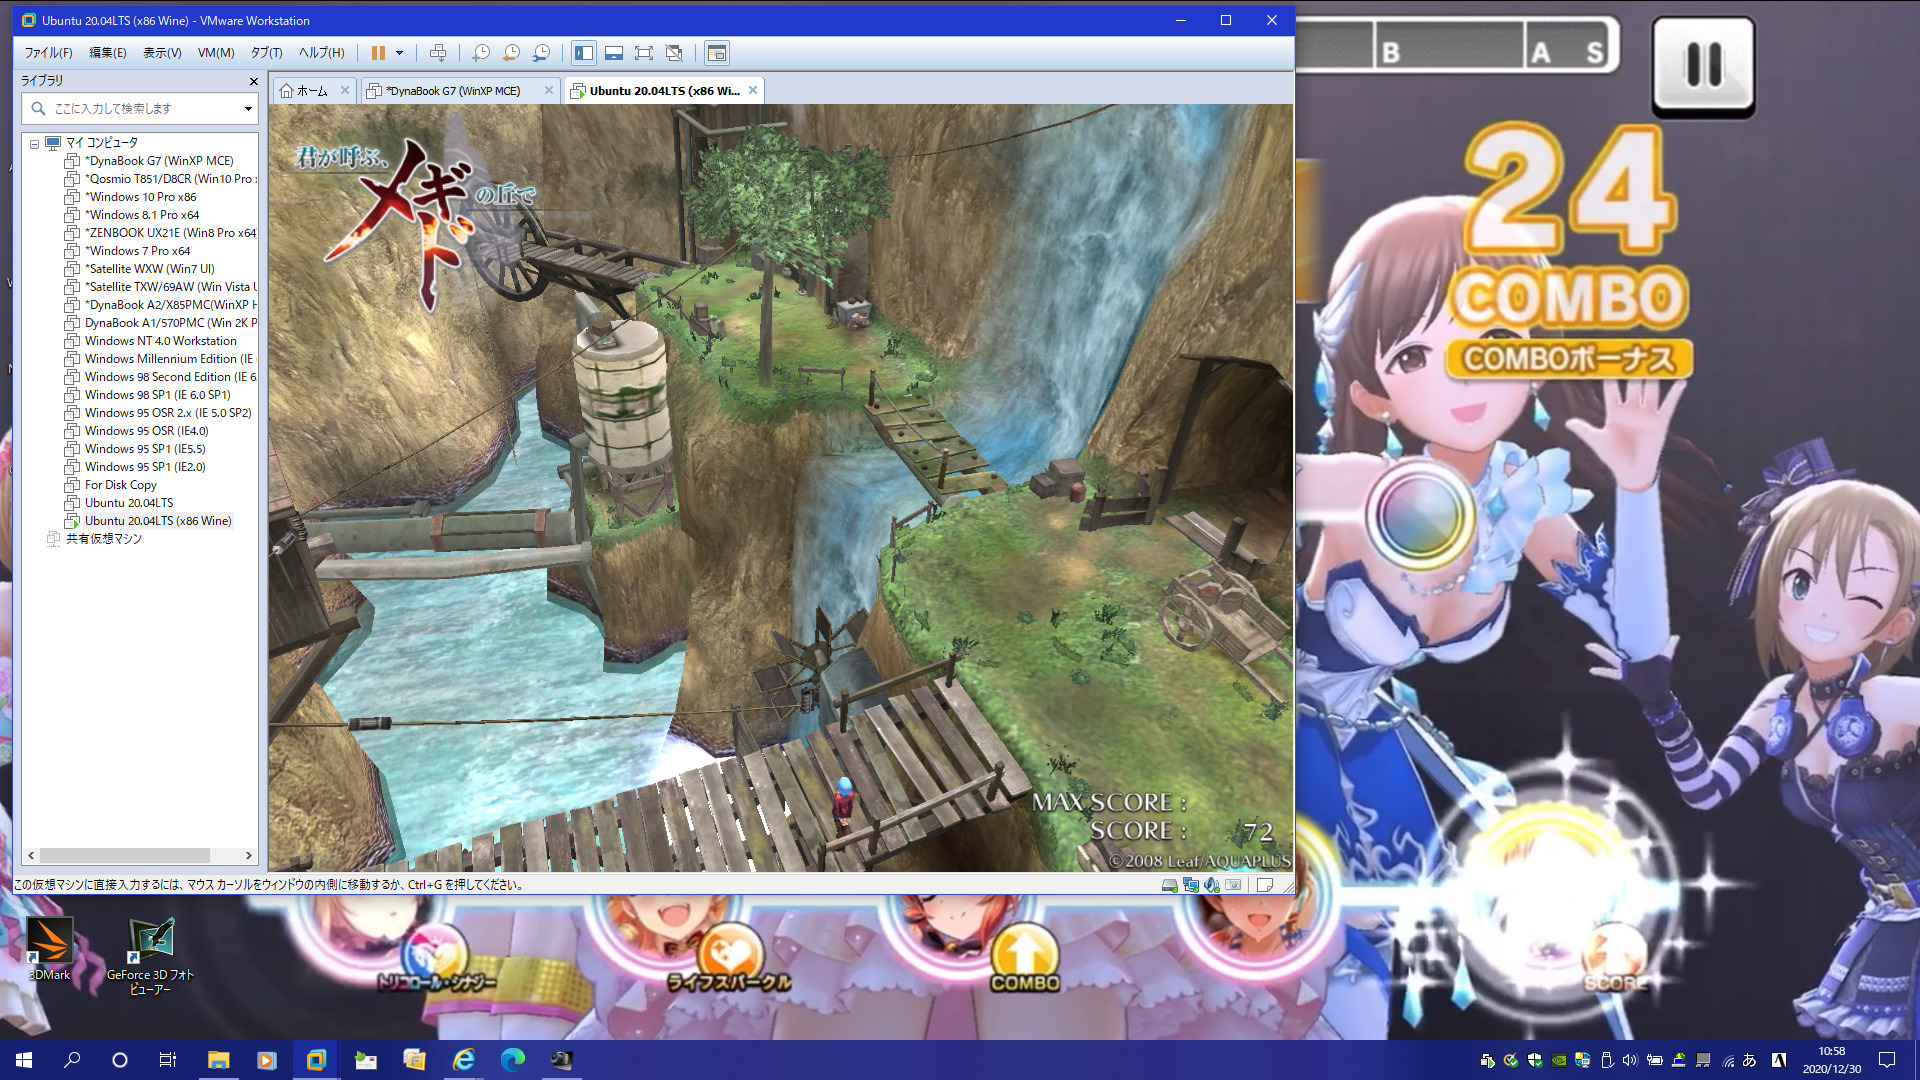Select Windows NT 4.0 Workstation VM
Image resolution: width=1920 pixels, height=1080 pixels.
pyautogui.click(x=160, y=341)
